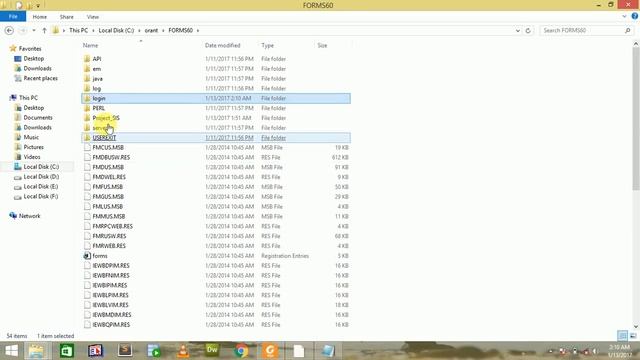The width and height of the screenshot is (640, 360).
Task: Click Local Disk (C:) in the breadcrumb
Action: point(116,31)
